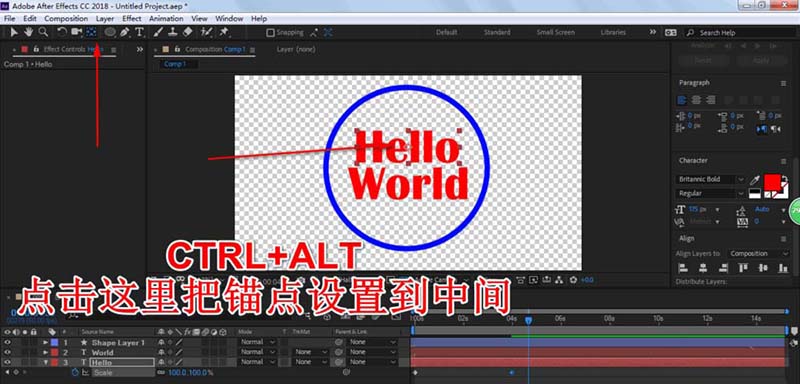Image resolution: width=800 pixels, height=384 pixels.
Task: Set paragraph alignment to left
Action: tap(682, 100)
